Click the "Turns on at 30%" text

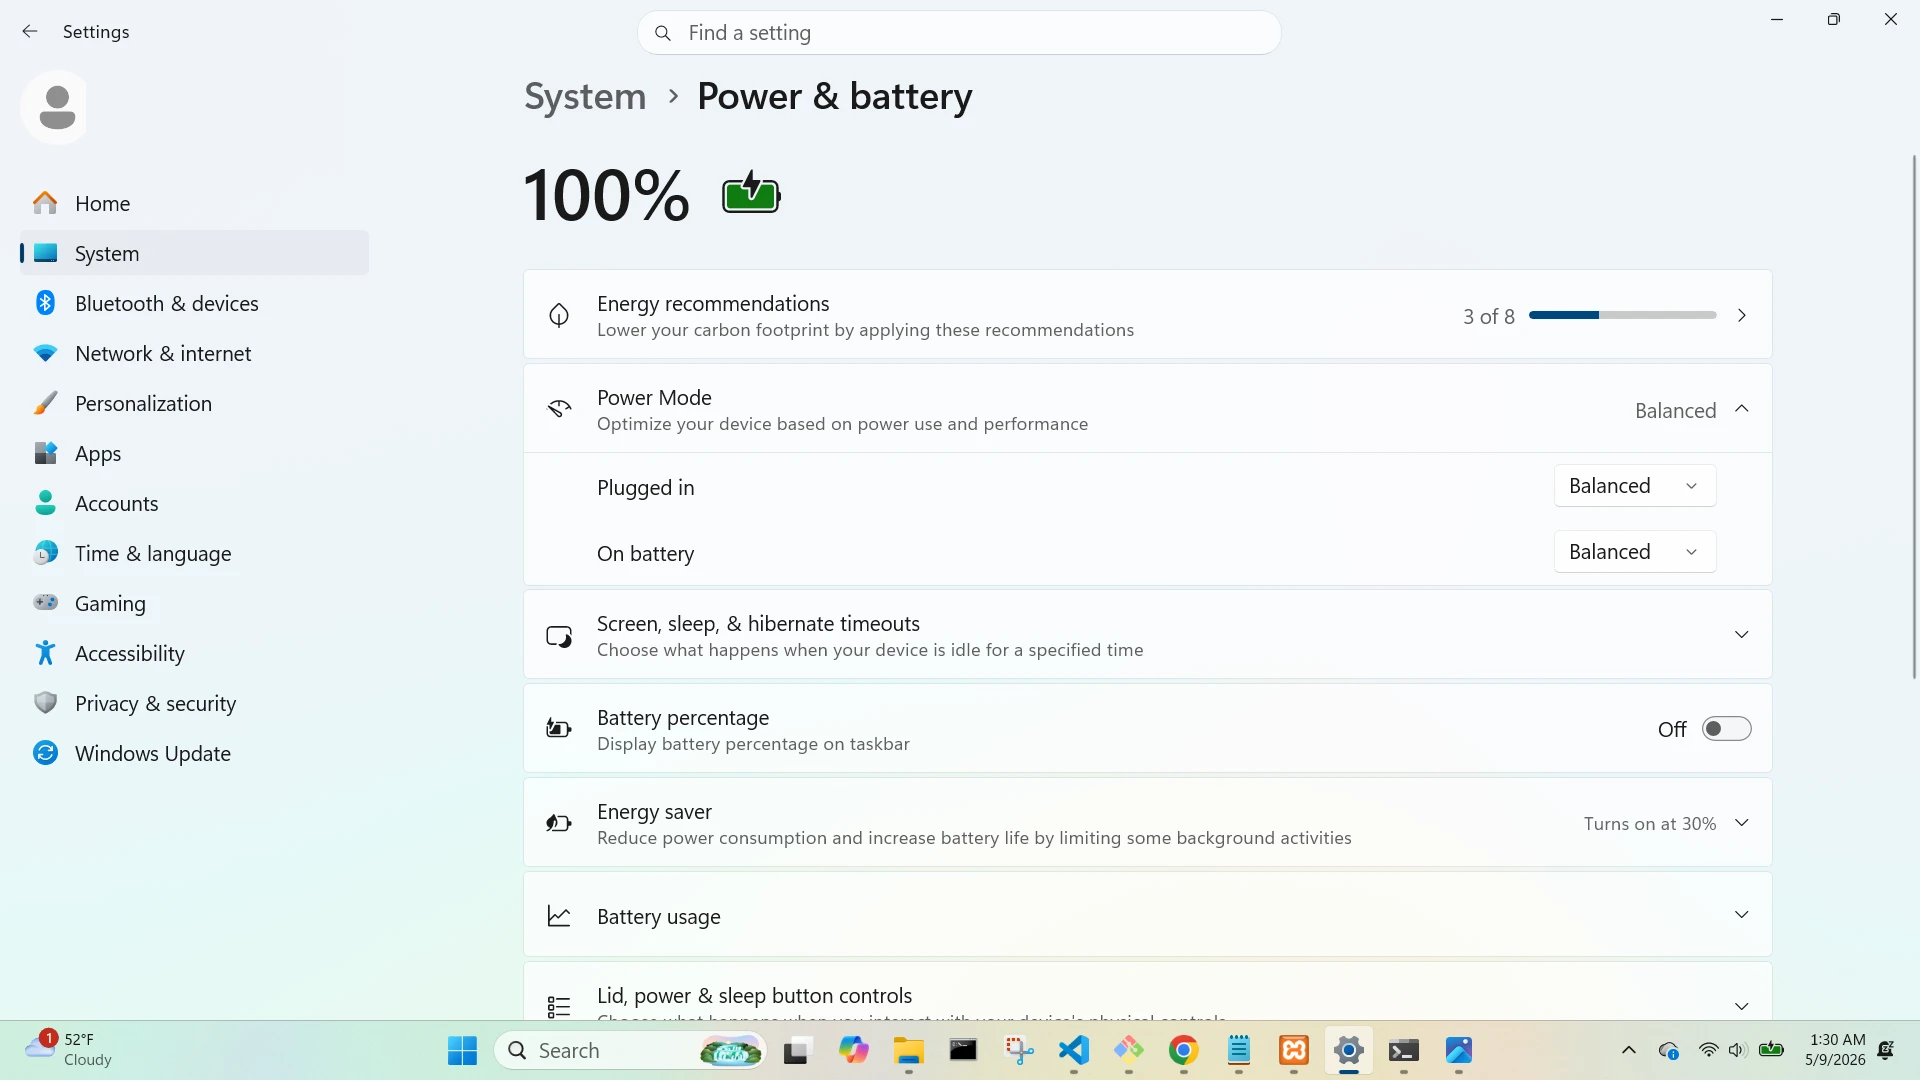(x=1650, y=824)
